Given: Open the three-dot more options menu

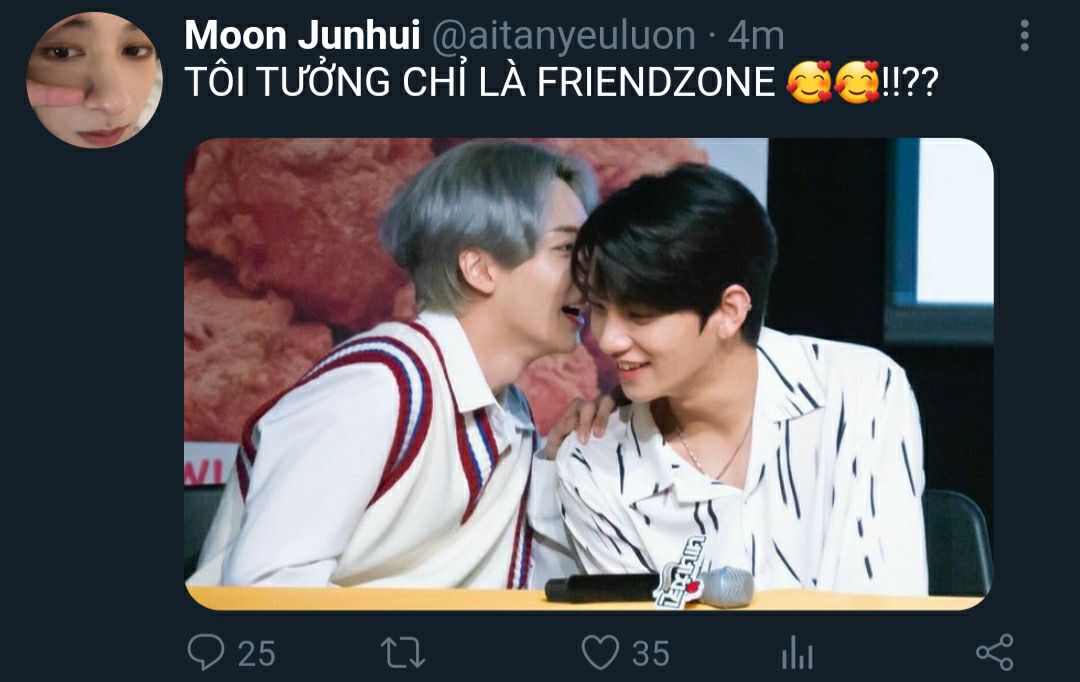Looking at the screenshot, I should (x=1025, y=35).
